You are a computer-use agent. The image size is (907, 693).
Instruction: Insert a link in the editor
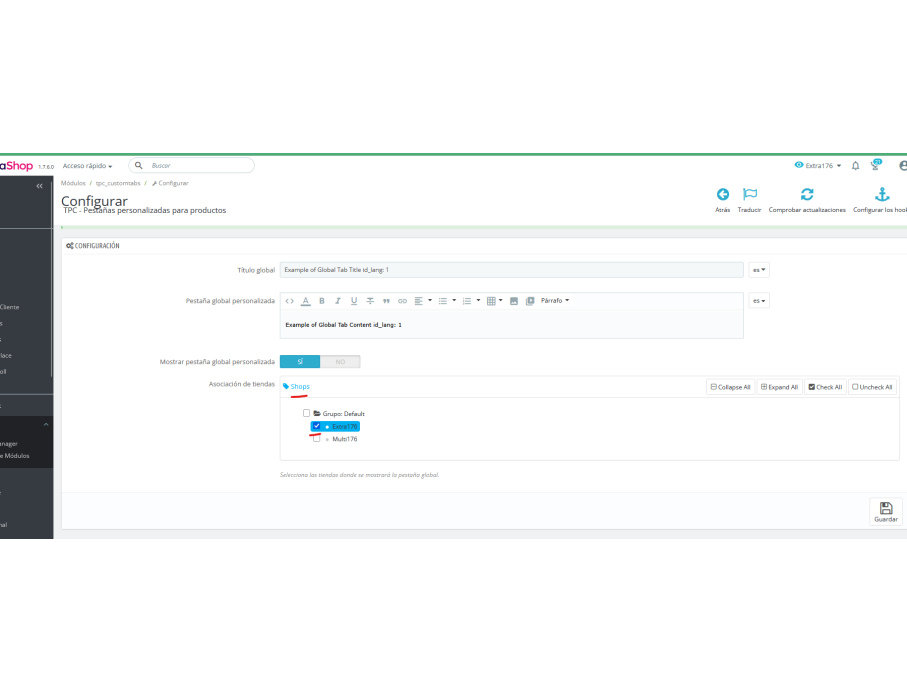(x=402, y=301)
